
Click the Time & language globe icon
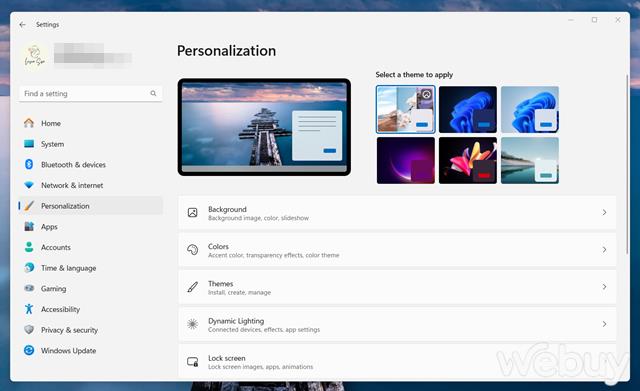coord(29,268)
